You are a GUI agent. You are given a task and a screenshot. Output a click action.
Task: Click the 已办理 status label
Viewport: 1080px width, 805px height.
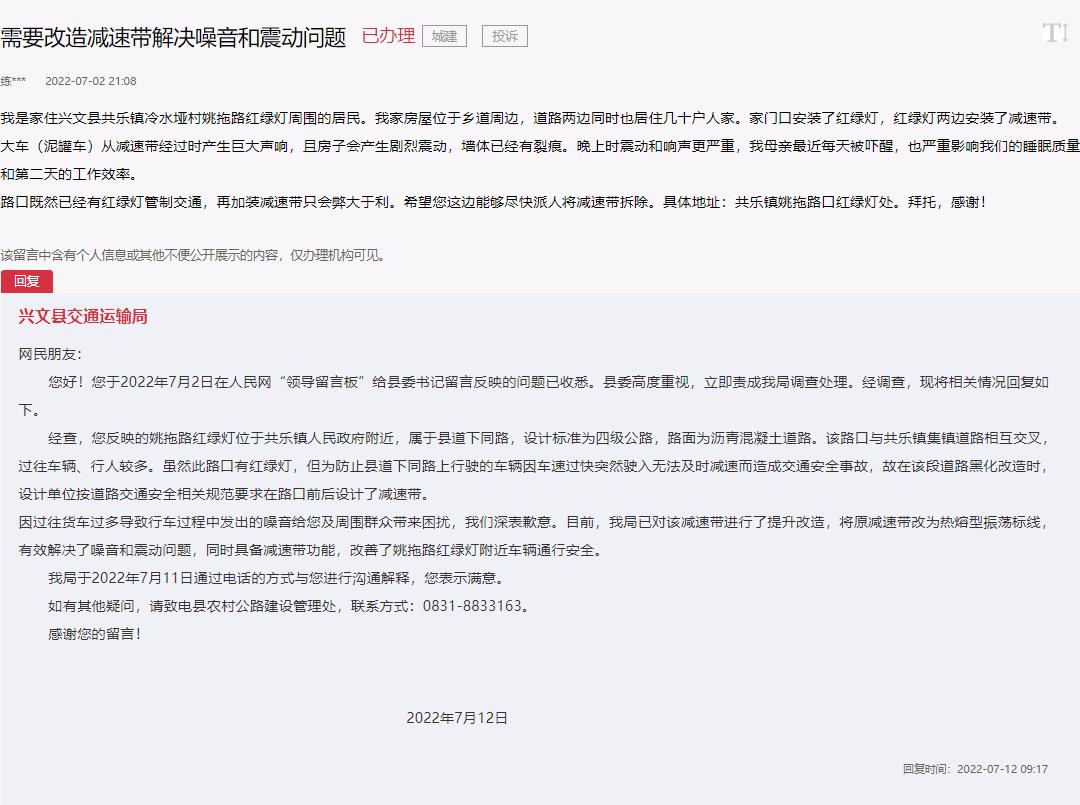pos(388,37)
